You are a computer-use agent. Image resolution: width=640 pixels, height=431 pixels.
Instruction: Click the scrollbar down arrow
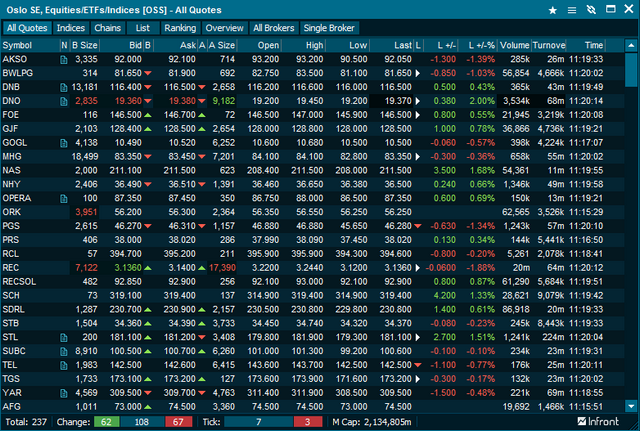point(631,406)
